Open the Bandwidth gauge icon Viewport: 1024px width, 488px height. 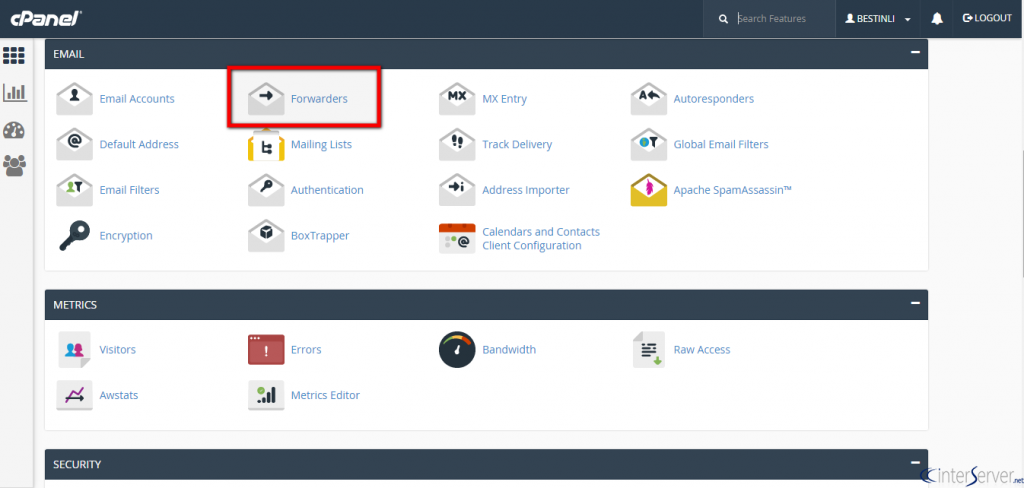click(x=457, y=350)
